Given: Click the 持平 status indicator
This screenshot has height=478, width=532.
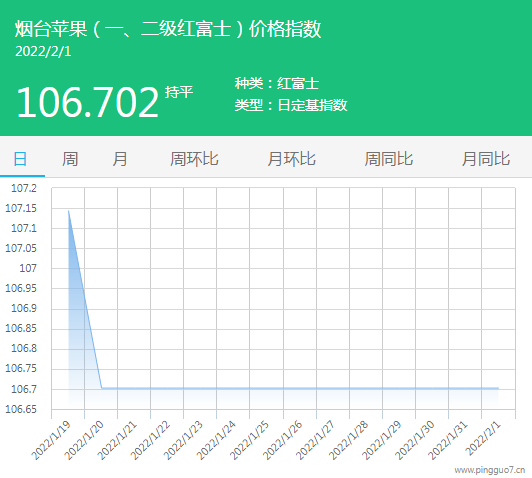Looking at the screenshot, I should pos(179,92).
